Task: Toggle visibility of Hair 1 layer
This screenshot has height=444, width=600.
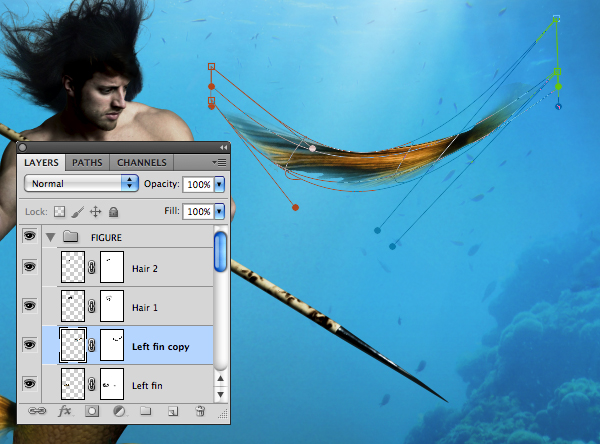Action: (x=29, y=305)
